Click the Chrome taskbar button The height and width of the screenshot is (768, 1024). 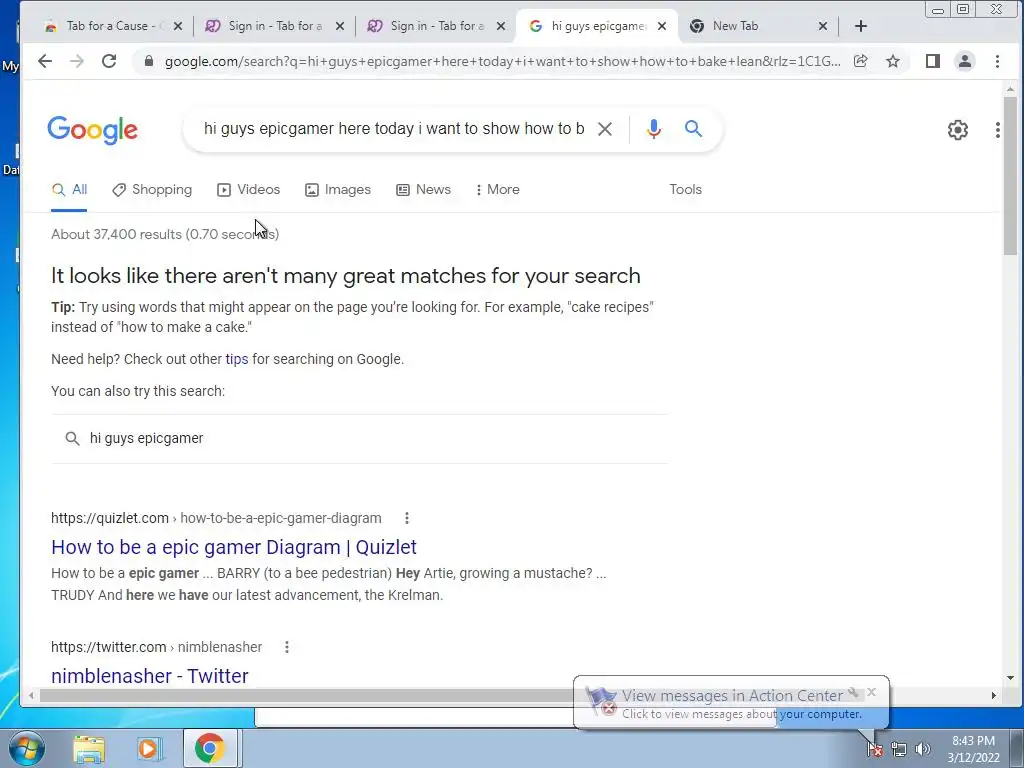[x=209, y=749]
